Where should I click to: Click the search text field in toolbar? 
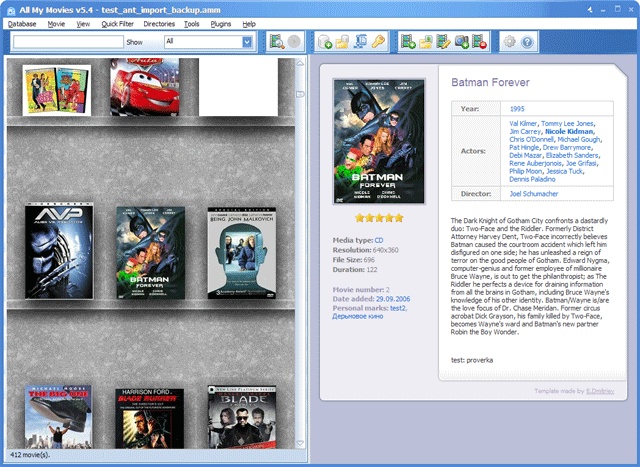[68, 42]
